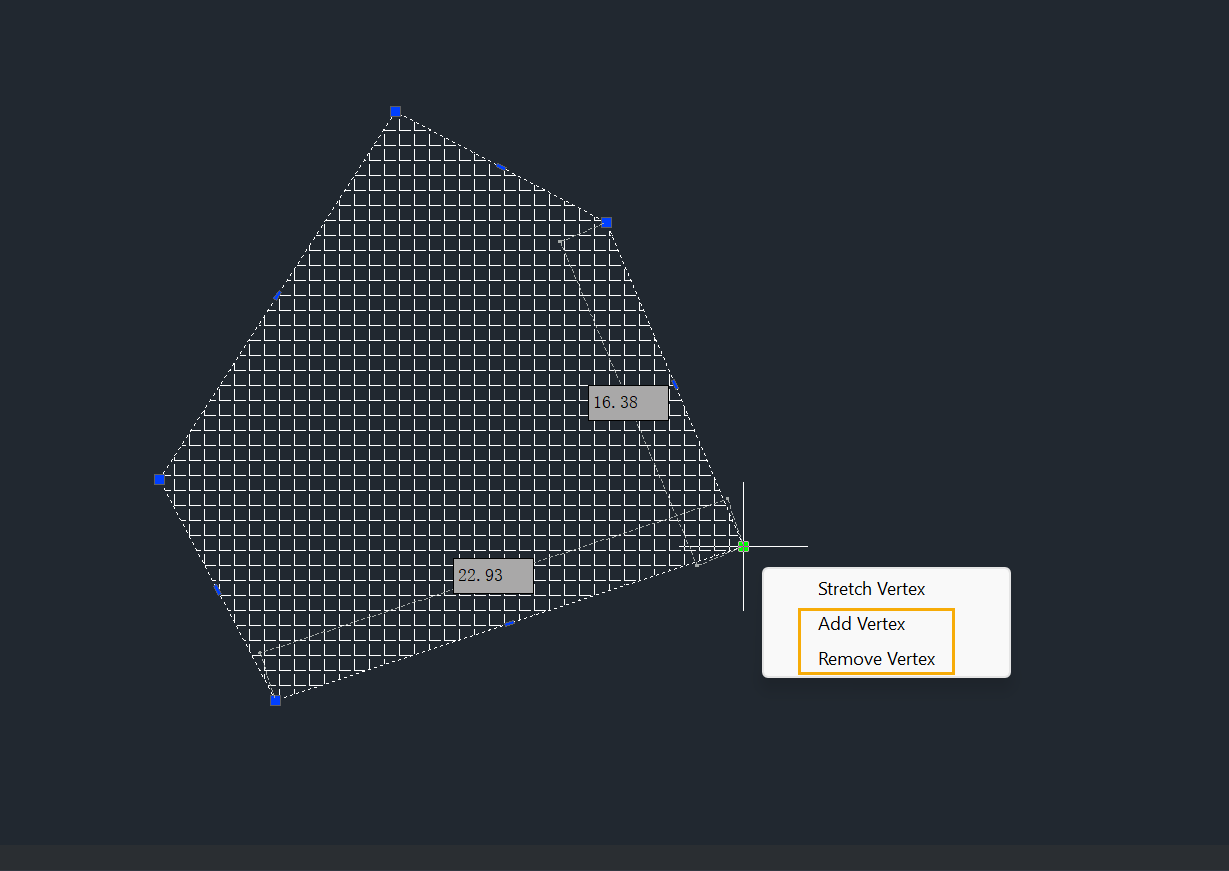Click the 16.38 dimension input box

tap(628, 403)
